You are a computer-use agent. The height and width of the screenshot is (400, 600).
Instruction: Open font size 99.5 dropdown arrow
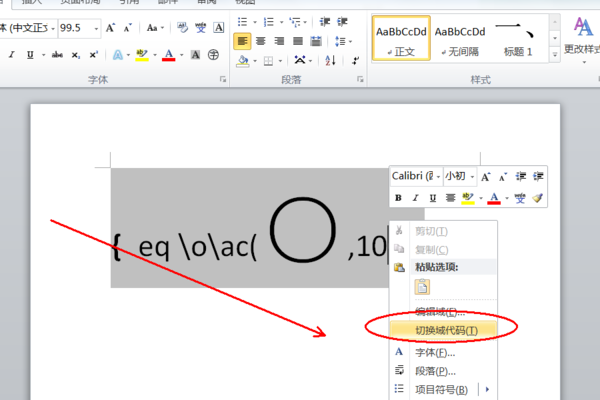[x=96, y=28]
